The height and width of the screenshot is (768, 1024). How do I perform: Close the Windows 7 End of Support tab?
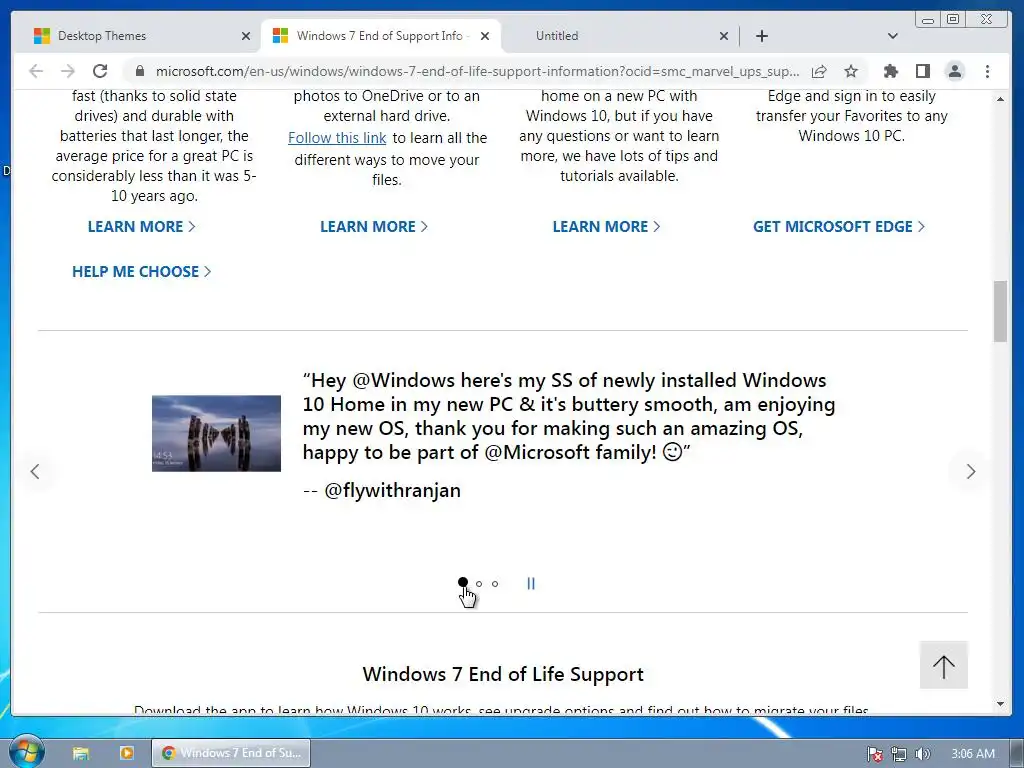click(x=485, y=36)
